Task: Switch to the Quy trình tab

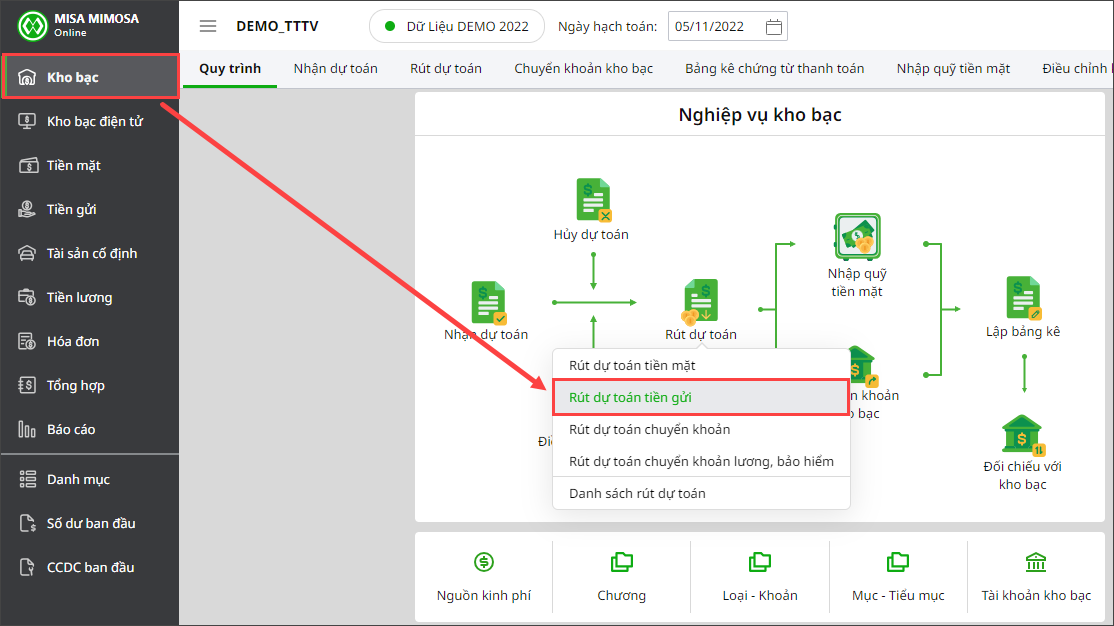Action: pos(230,69)
